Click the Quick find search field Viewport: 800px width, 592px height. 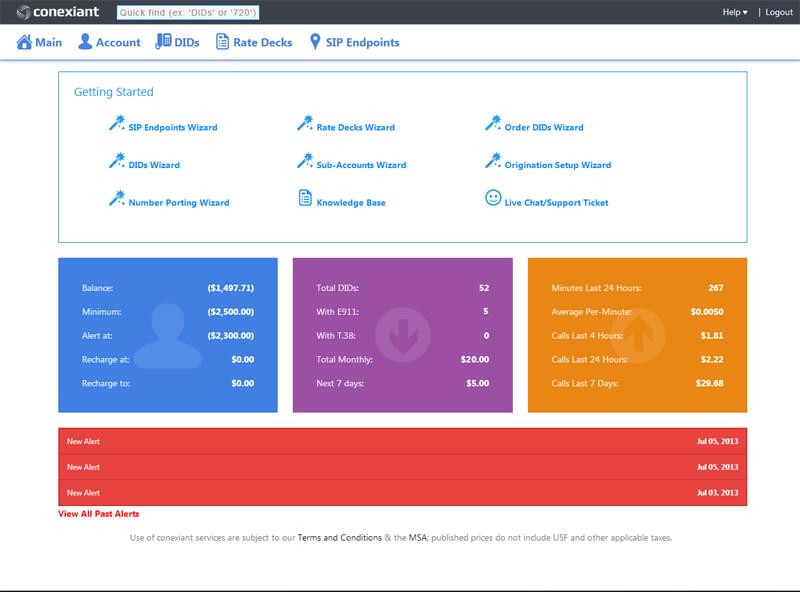(188, 13)
